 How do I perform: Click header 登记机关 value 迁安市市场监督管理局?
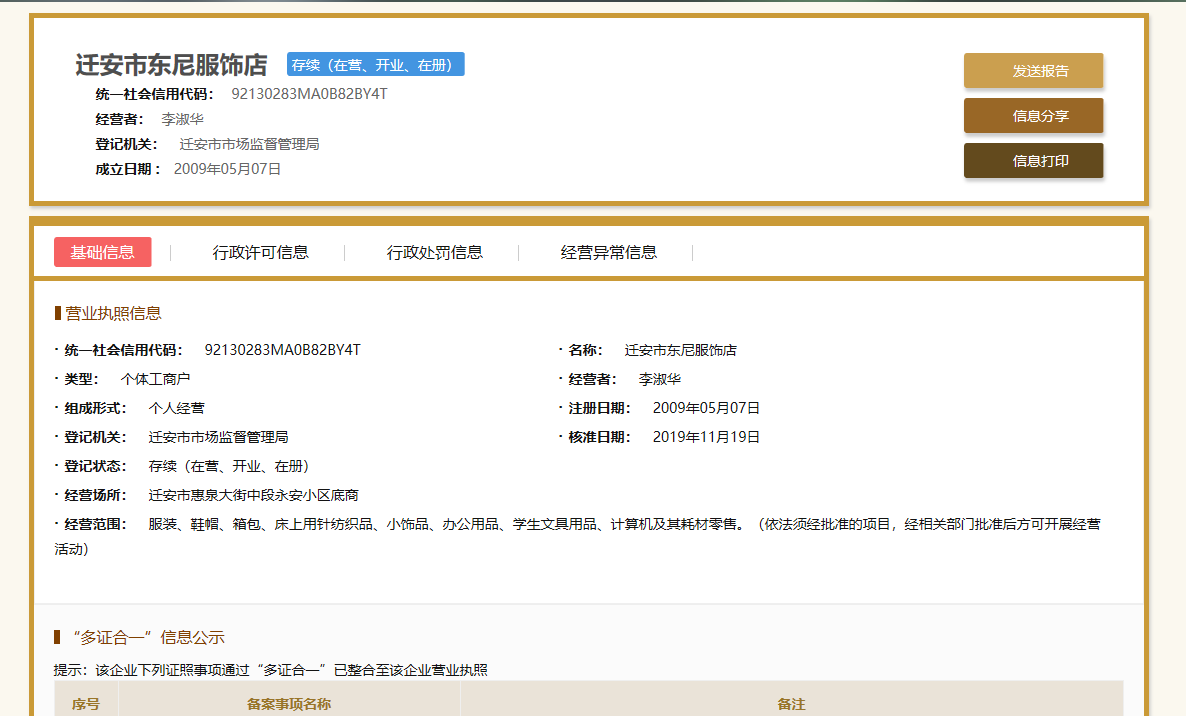(249, 144)
